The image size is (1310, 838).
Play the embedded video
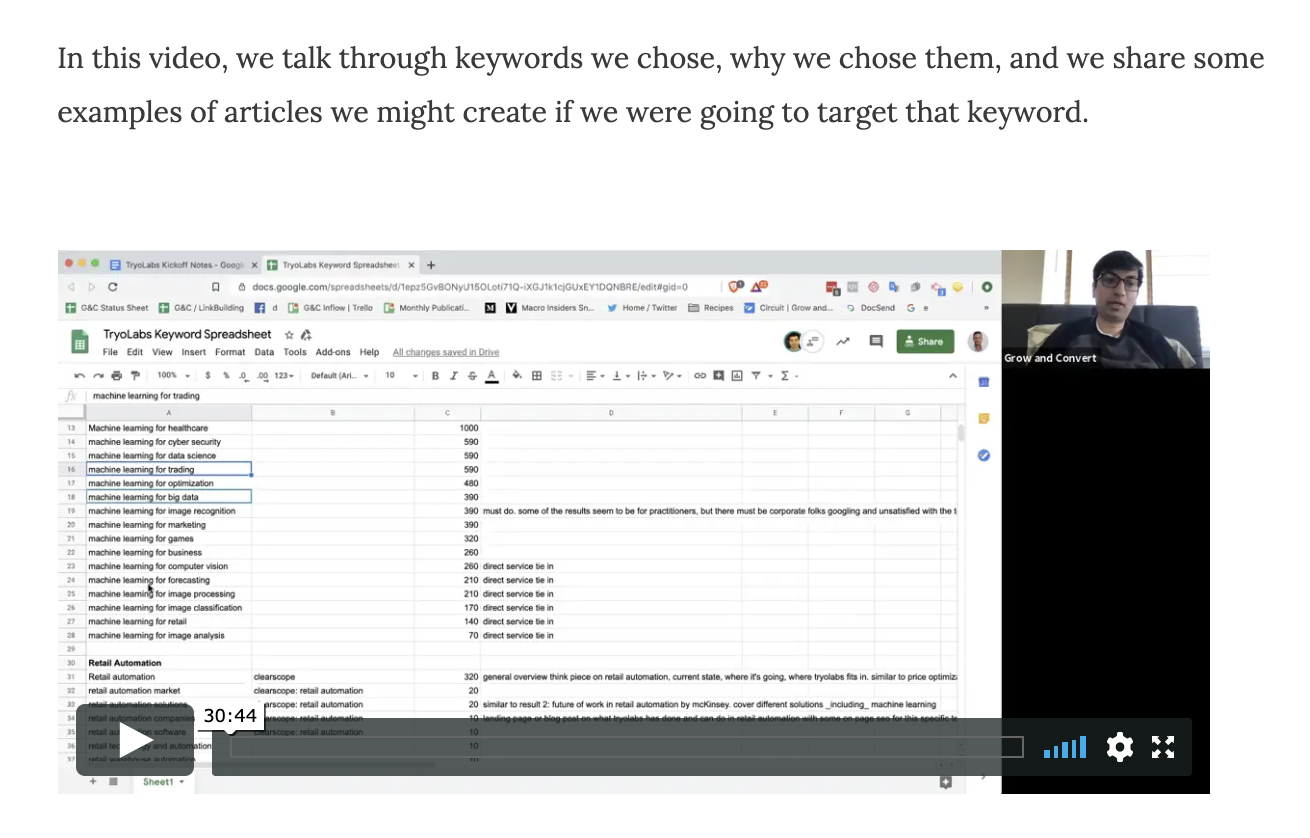(x=135, y=740)
